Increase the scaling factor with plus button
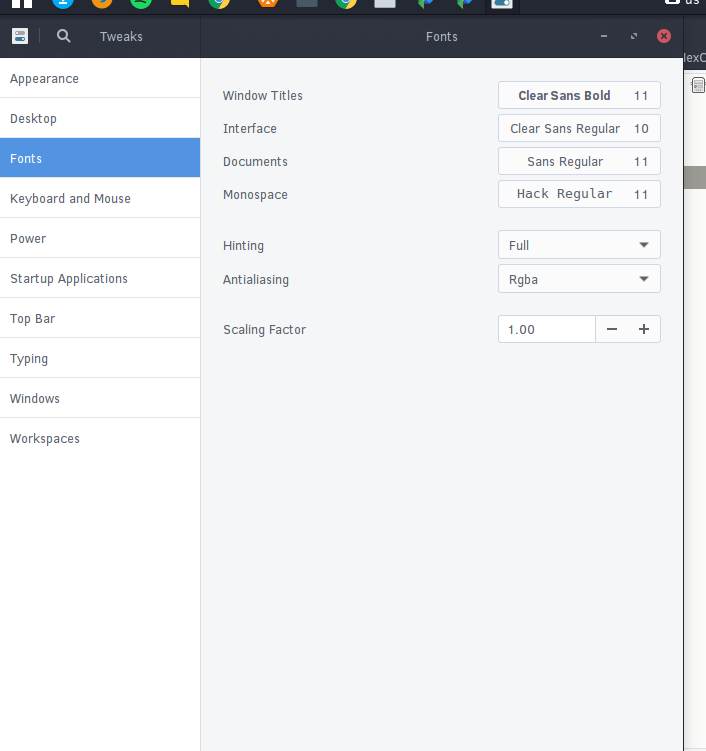The height and width of the screenshot is (751, 706). coord(644,329)
